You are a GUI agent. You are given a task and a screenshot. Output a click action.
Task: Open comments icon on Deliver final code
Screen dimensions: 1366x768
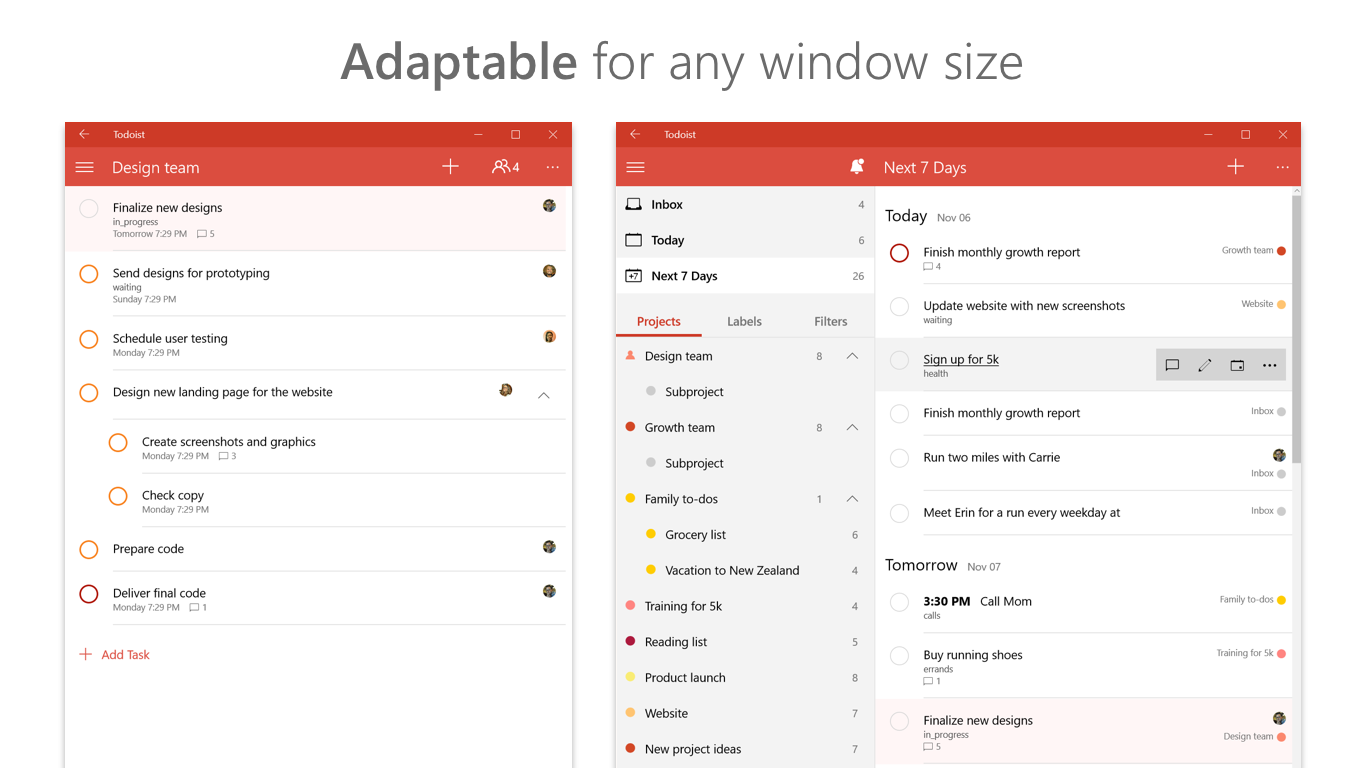click(x=195, y=607)
